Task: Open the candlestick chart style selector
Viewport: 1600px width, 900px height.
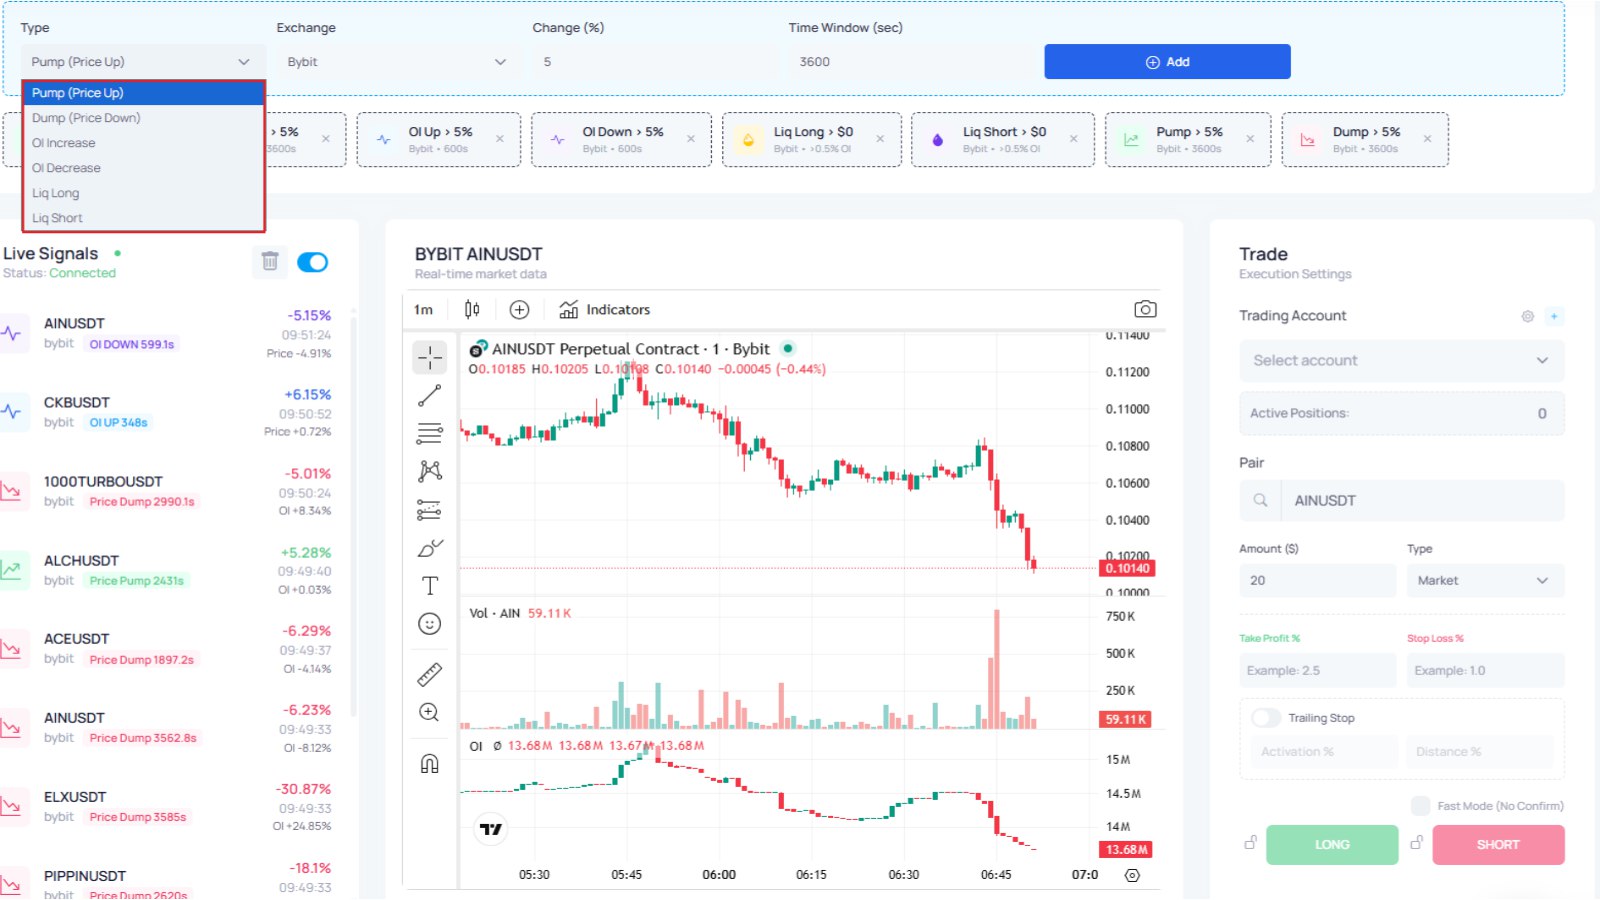Action: tap(472, 310)
